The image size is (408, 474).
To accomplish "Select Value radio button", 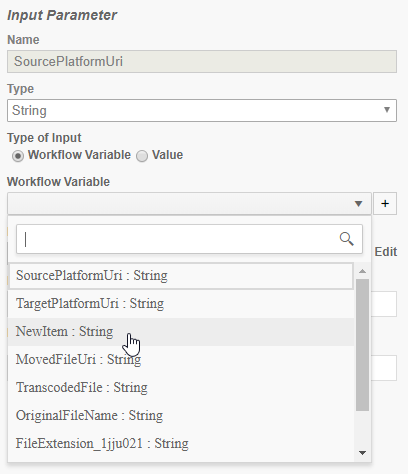I will 142,156.
